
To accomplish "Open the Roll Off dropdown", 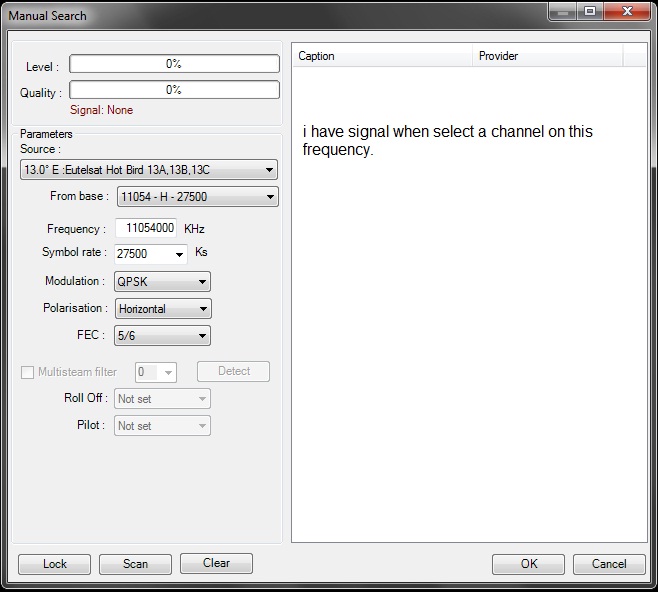I will [x=162, y=399].
